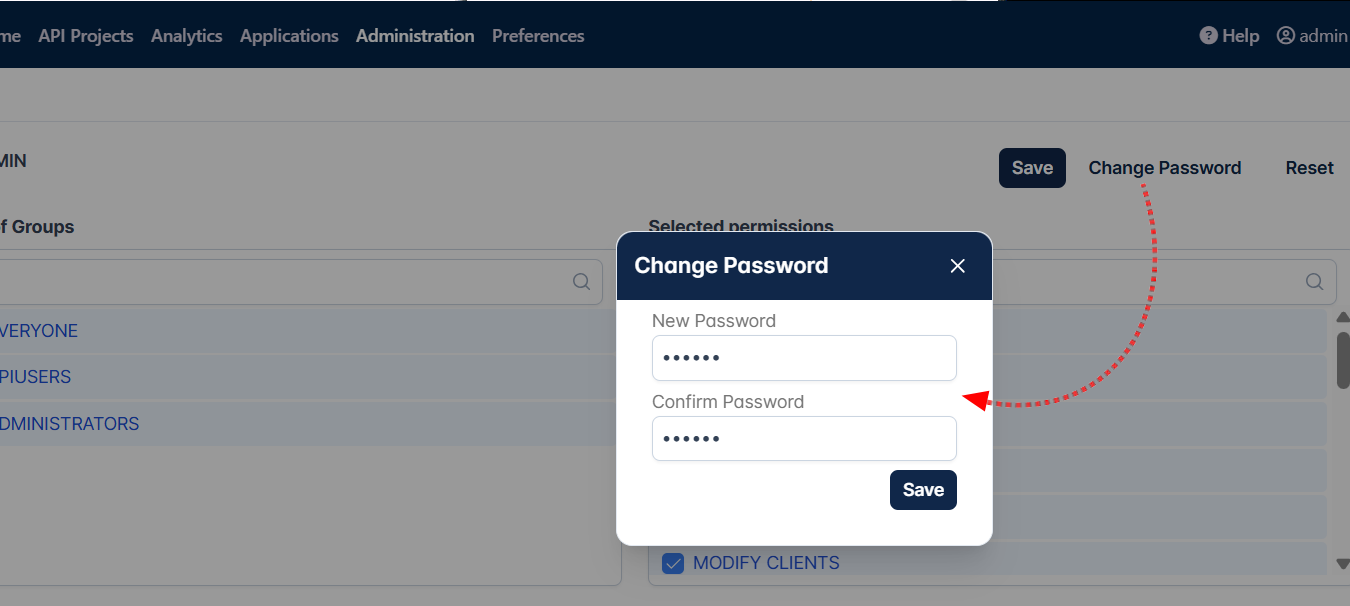
Task: Click the scrollbar up arrow
Action: pos(1343,317)
